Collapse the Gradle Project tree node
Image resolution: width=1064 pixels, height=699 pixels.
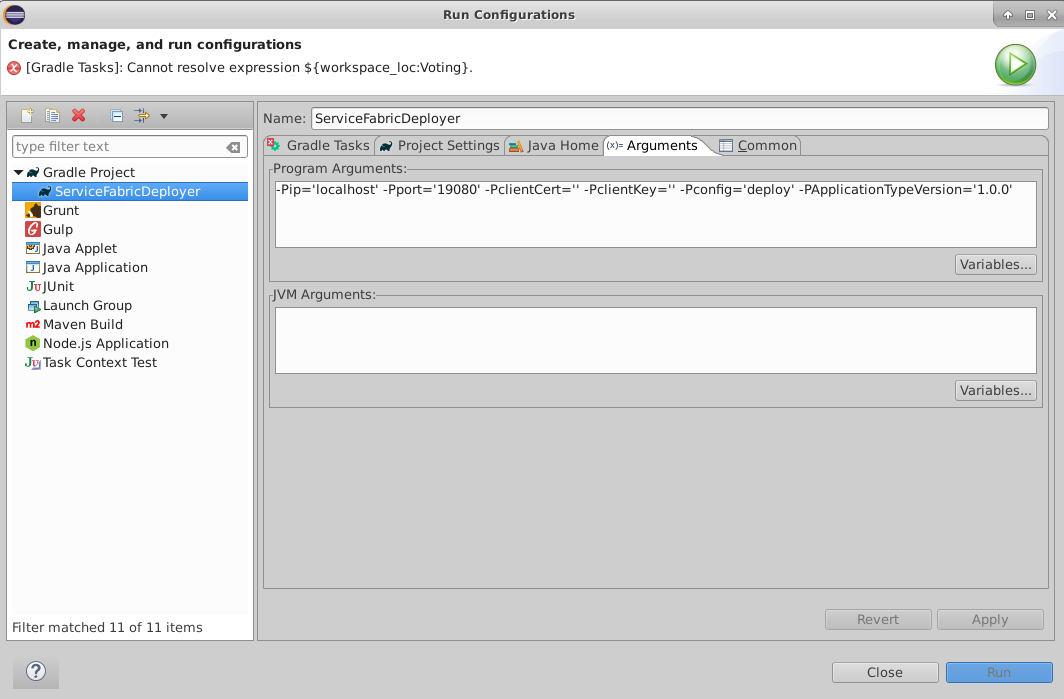pos(17,172)
